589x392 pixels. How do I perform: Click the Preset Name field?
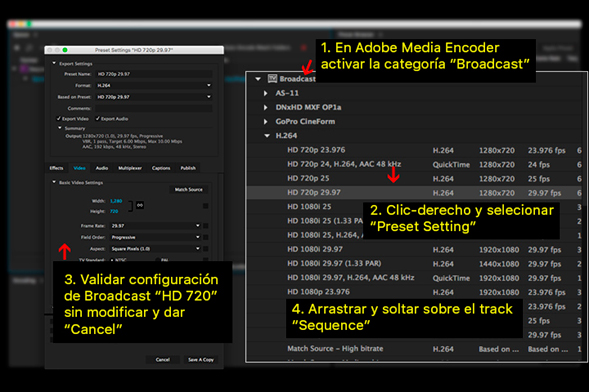pos(154,74)
